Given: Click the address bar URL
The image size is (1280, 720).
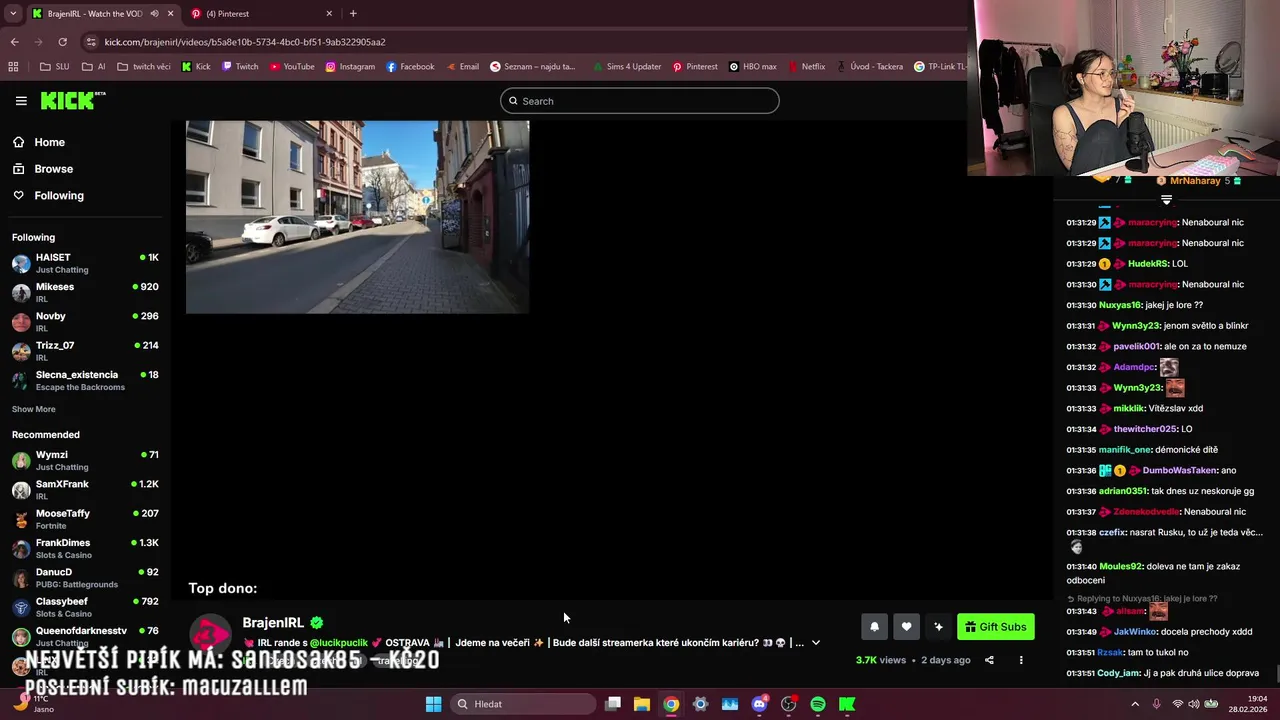Looking at the screenshot, I should pos(245,42).
